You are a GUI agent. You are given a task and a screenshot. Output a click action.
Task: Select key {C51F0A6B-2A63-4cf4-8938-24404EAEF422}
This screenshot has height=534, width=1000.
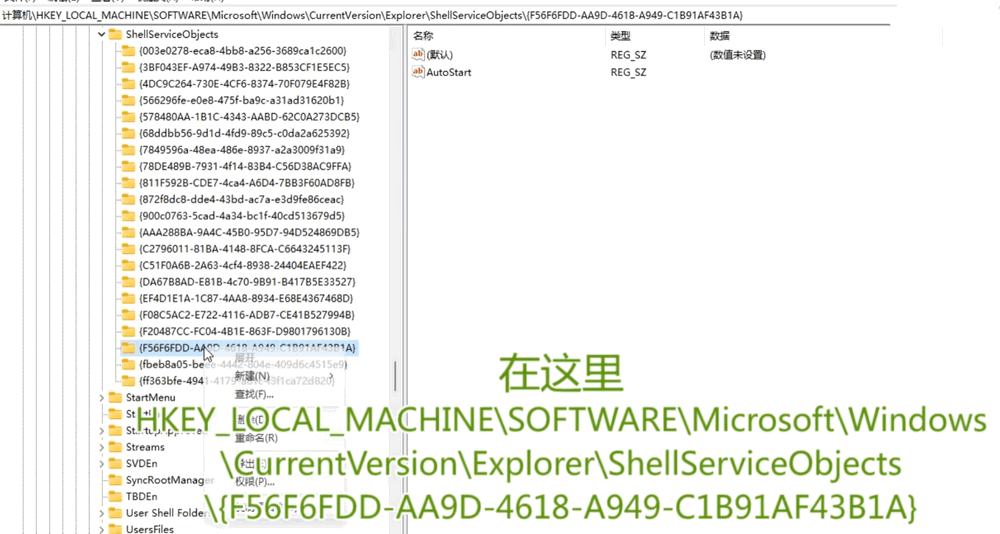(x=242, y=265)
